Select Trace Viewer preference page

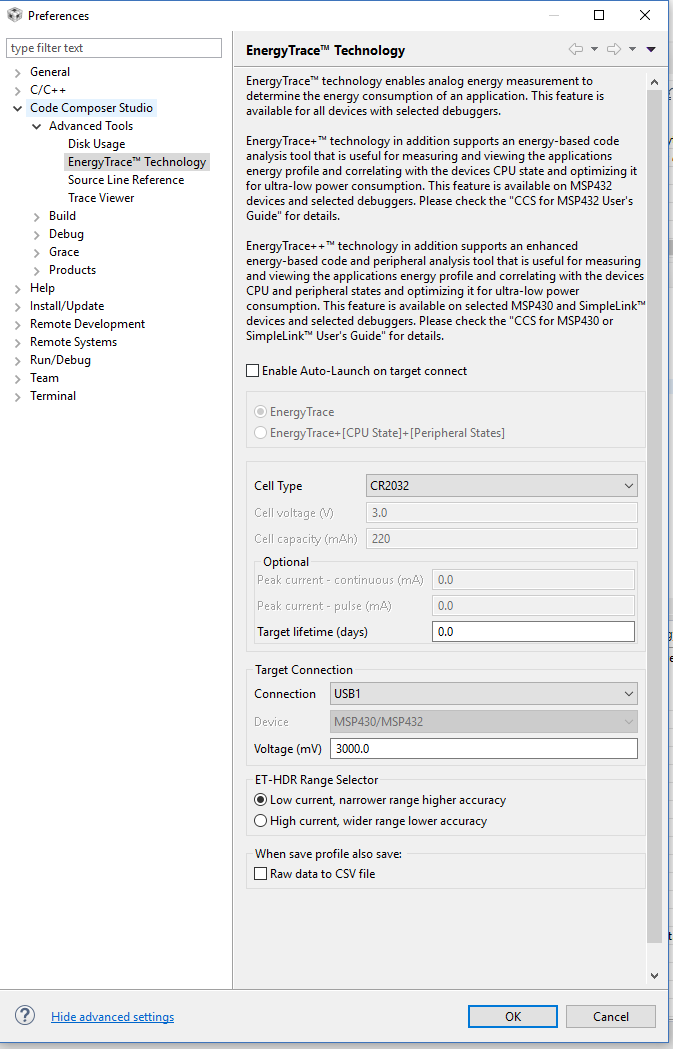[x=101, y=198]
